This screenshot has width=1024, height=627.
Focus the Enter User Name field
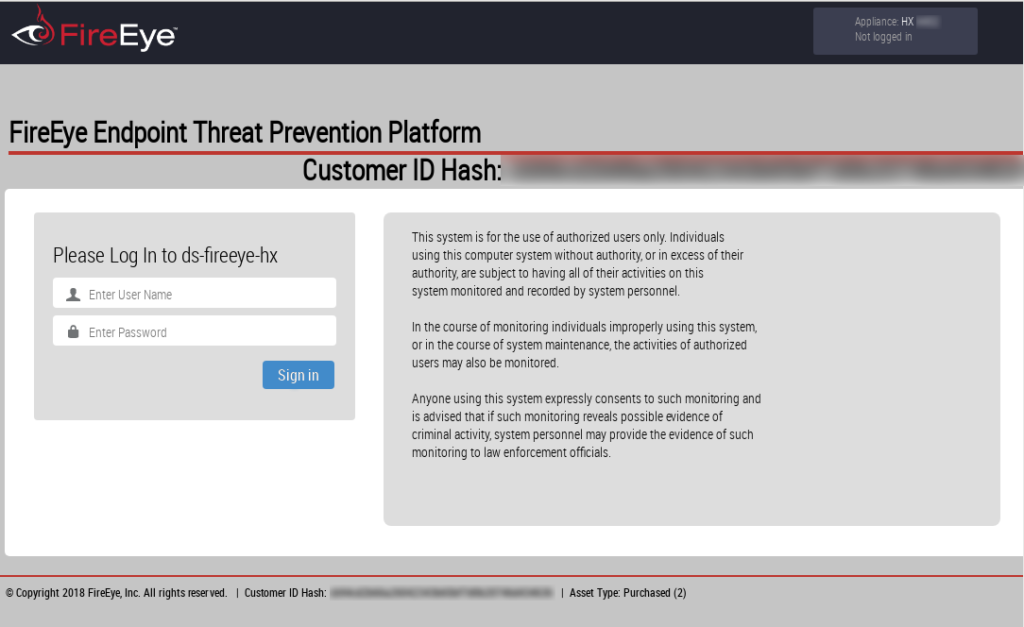(x=195, y=293)
